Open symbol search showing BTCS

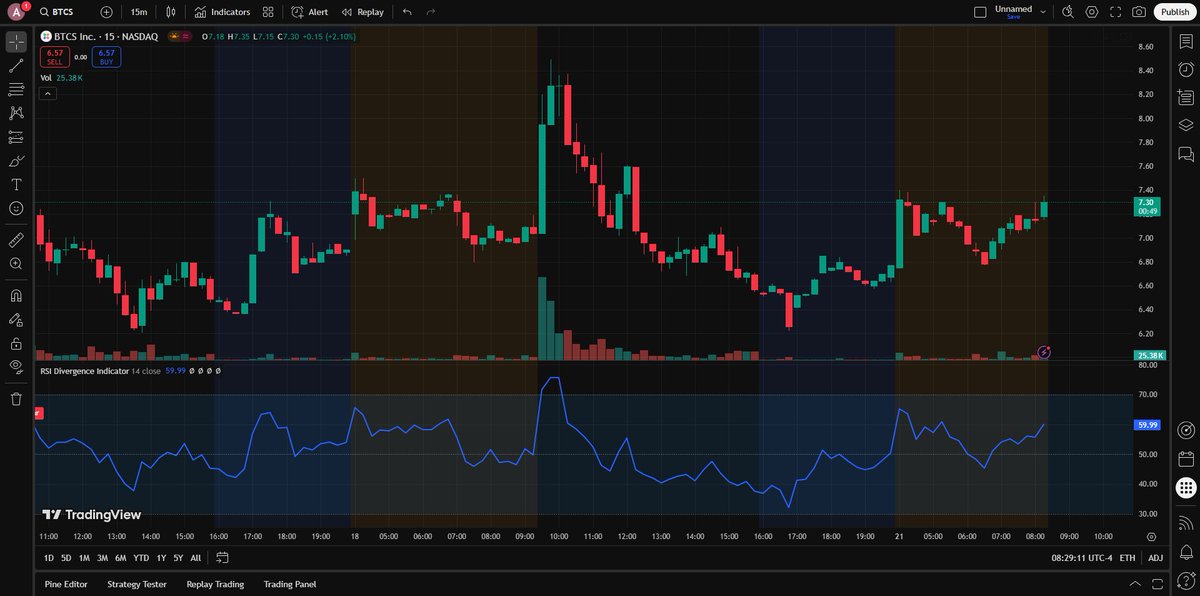59,12
